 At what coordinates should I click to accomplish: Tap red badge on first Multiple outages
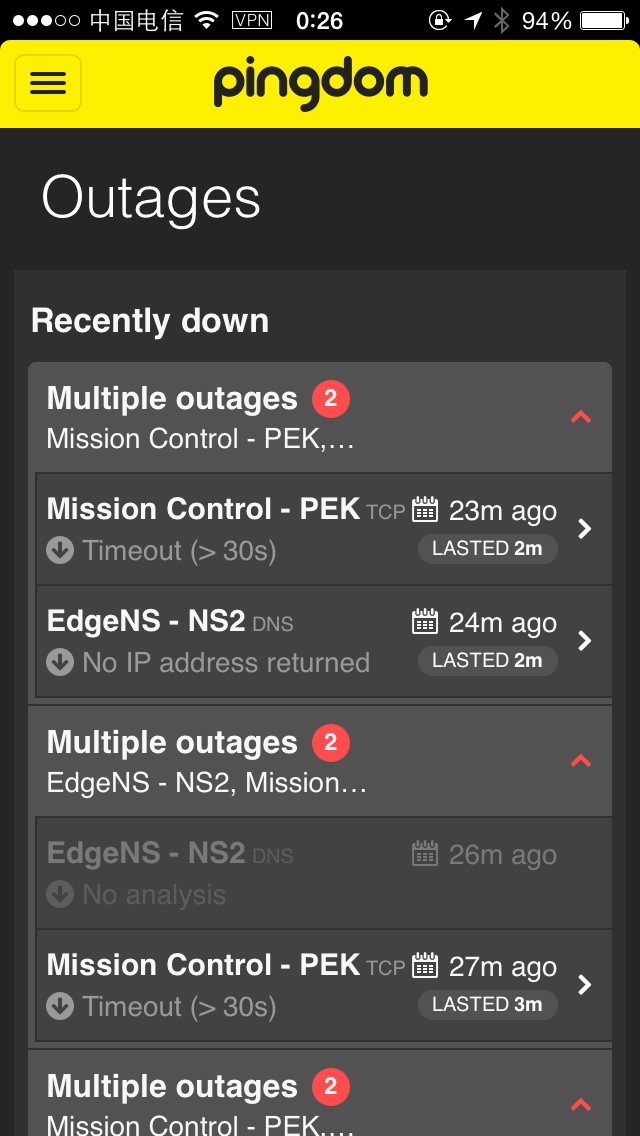coord(331,400)
